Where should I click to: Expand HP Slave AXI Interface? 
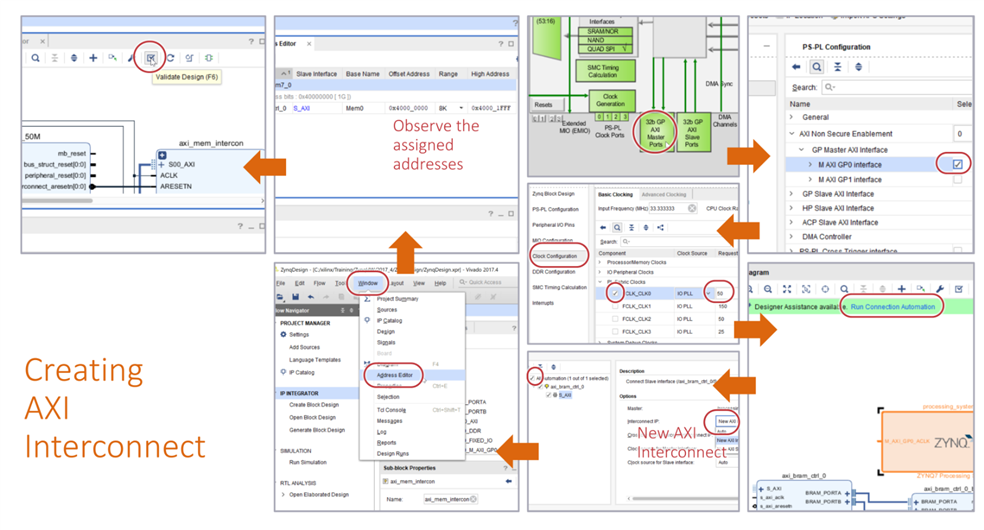791,208
